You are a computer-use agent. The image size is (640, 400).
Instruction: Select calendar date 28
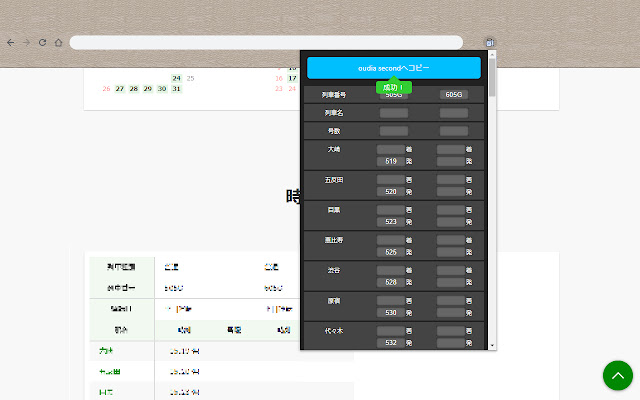tap(134, 89)
